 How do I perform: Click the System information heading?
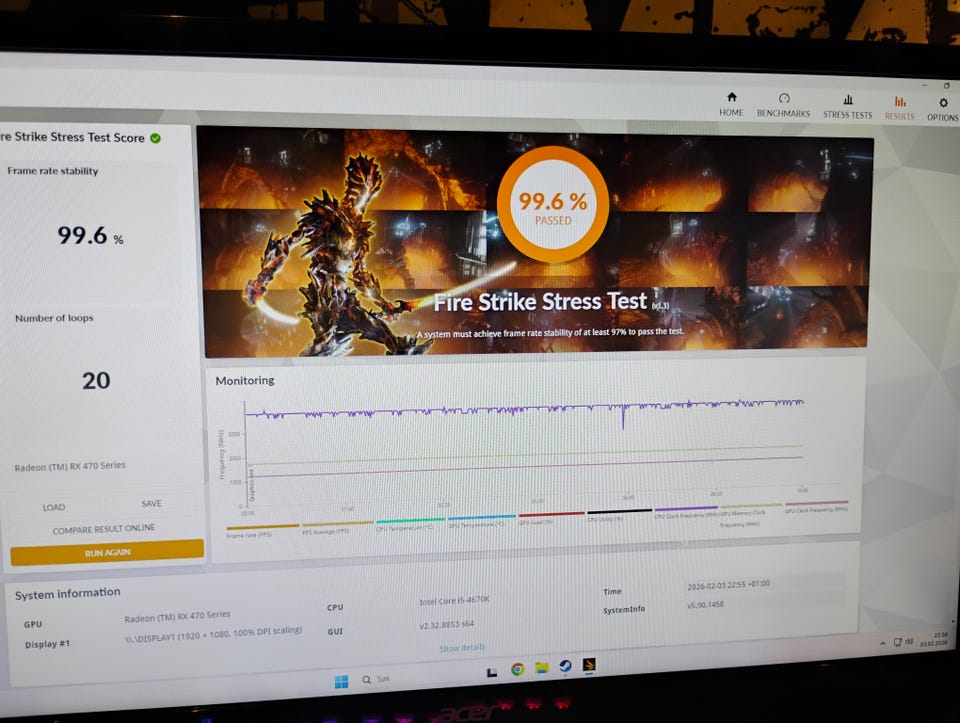tap(67, 594)
